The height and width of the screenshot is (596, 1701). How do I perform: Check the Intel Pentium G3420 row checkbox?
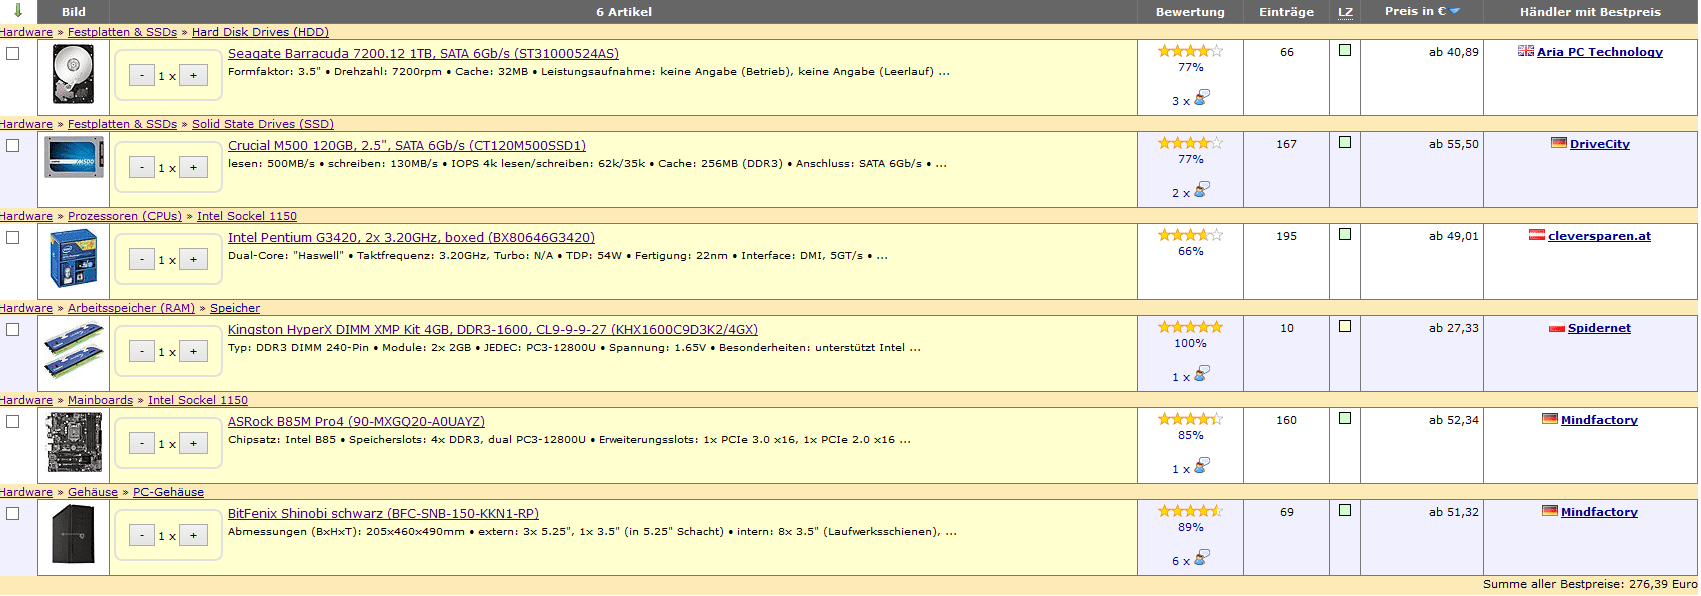(x=12, y=238)
